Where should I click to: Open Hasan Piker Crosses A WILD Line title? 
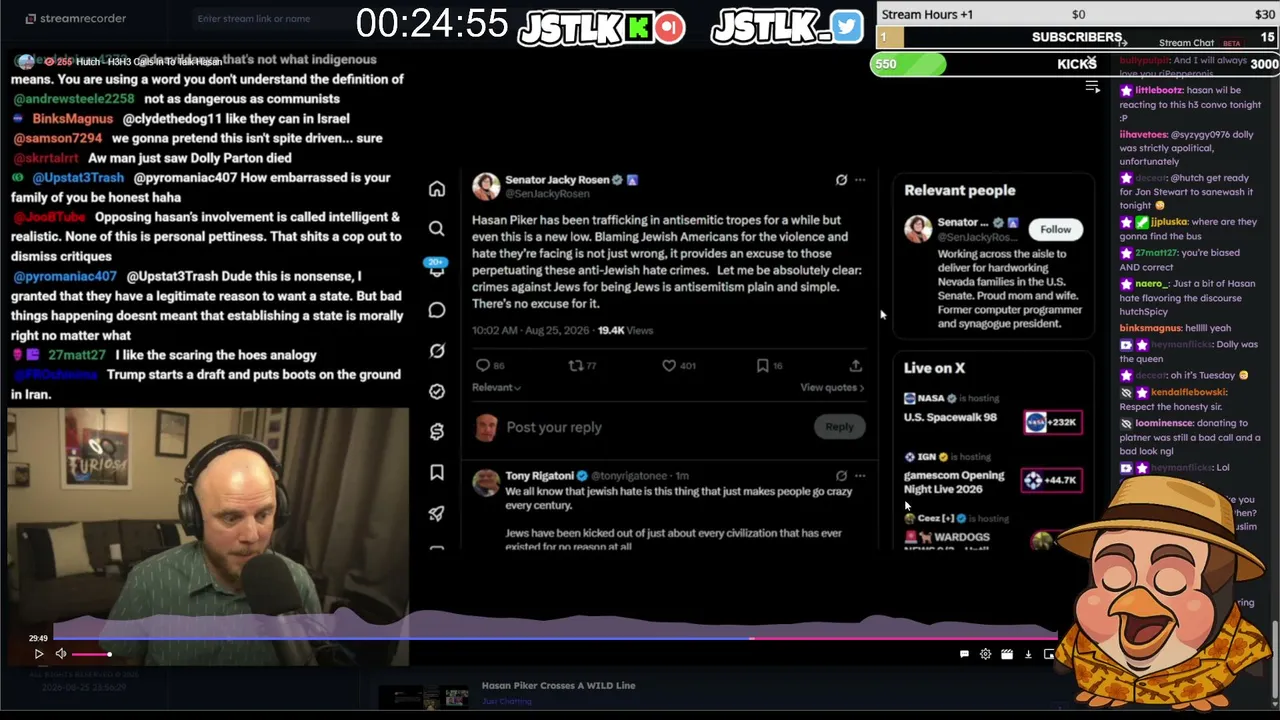point(558,685)
